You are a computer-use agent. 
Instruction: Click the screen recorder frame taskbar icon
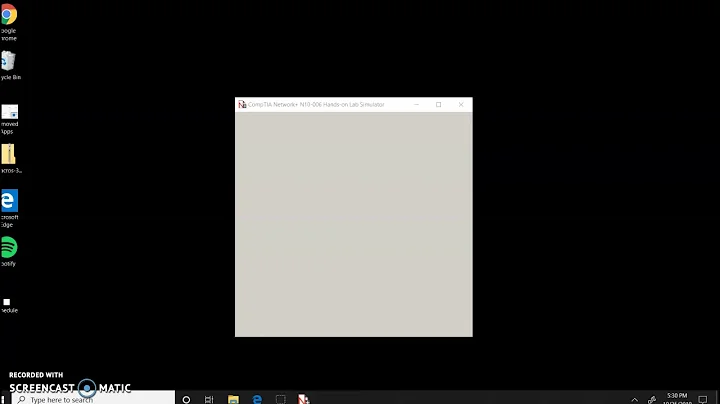tap(281, 399)
